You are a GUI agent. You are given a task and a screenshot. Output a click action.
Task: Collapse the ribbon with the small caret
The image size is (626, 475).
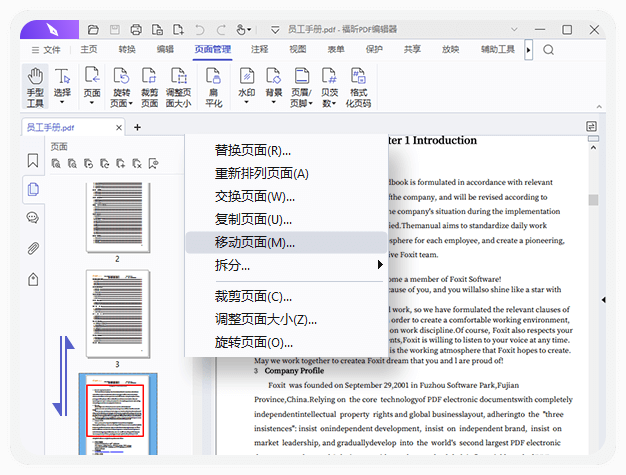coord(599,107)
